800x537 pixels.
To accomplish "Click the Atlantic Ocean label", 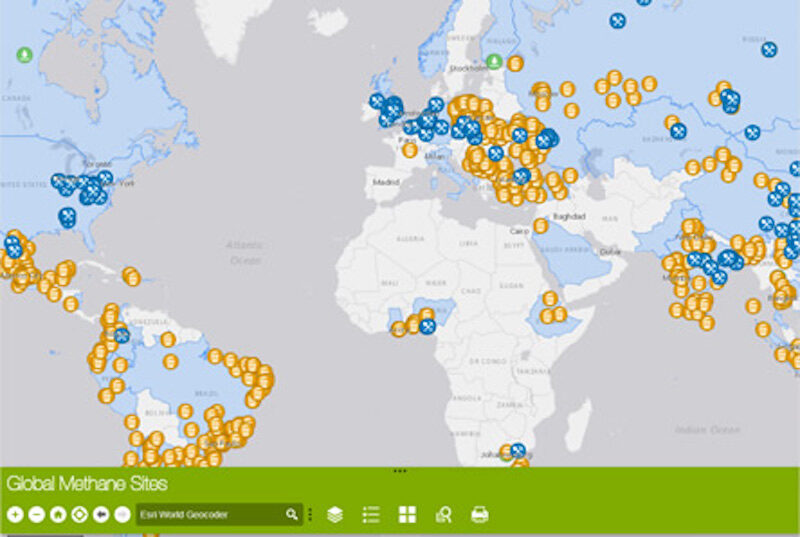I will pos(245,252).
